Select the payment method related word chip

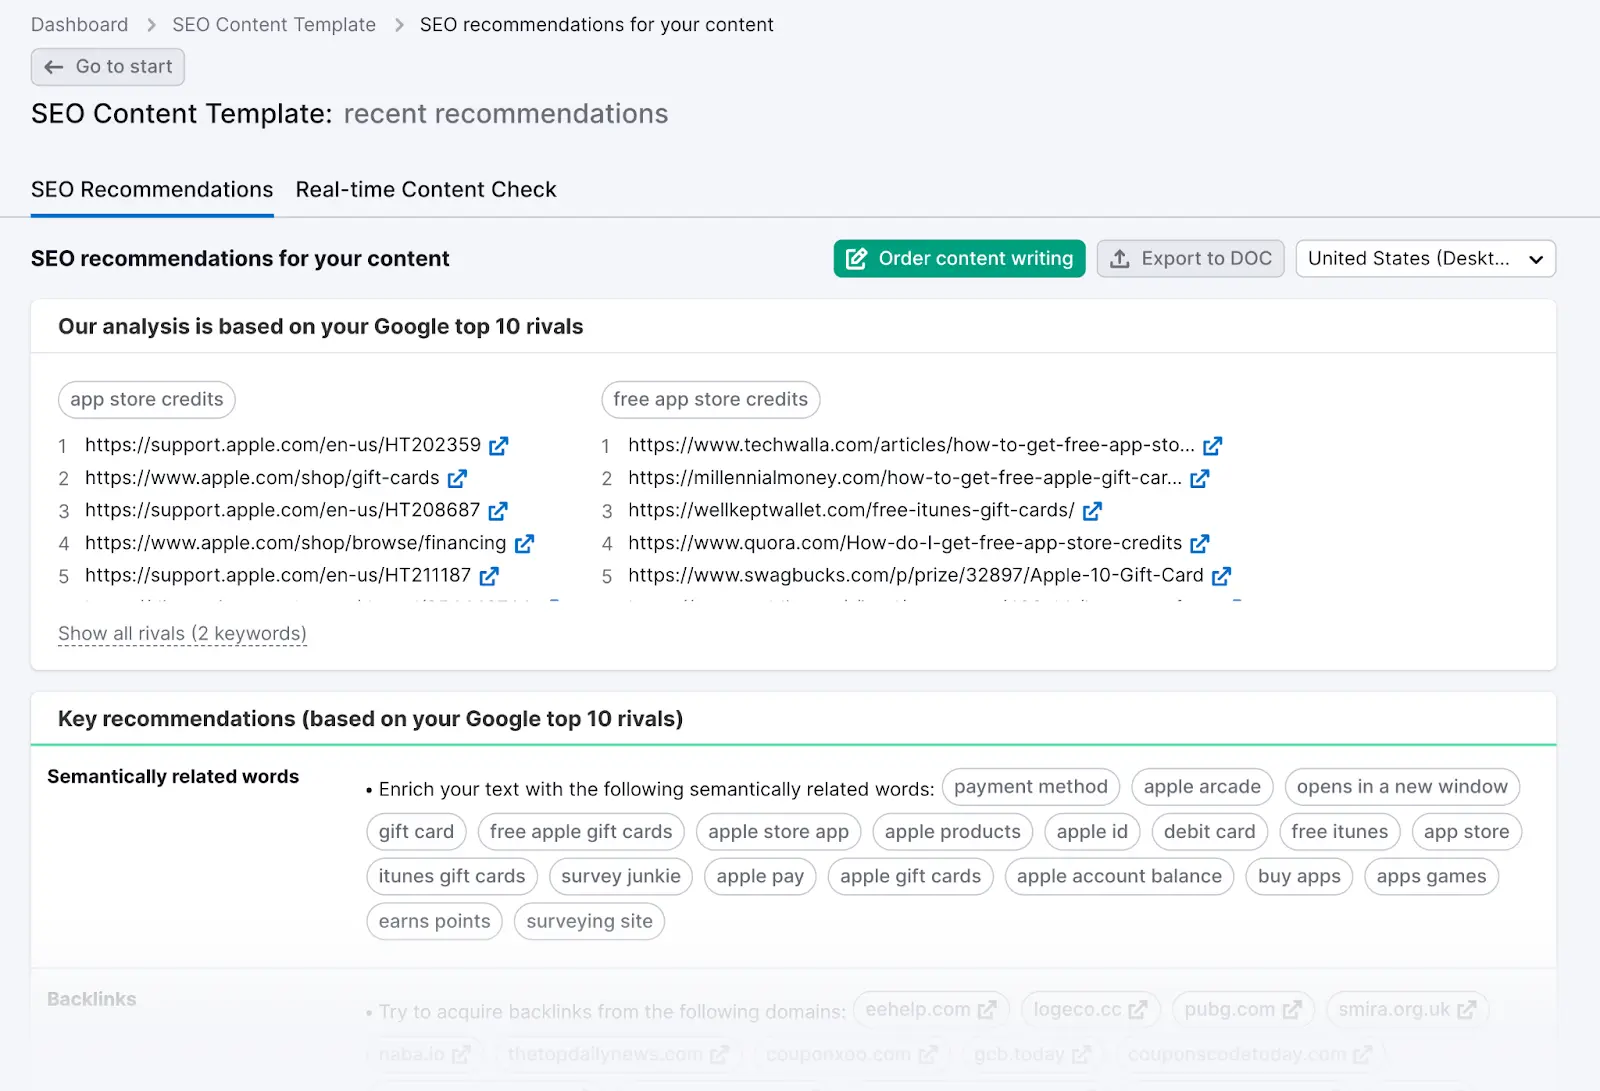click(1030, 786)
